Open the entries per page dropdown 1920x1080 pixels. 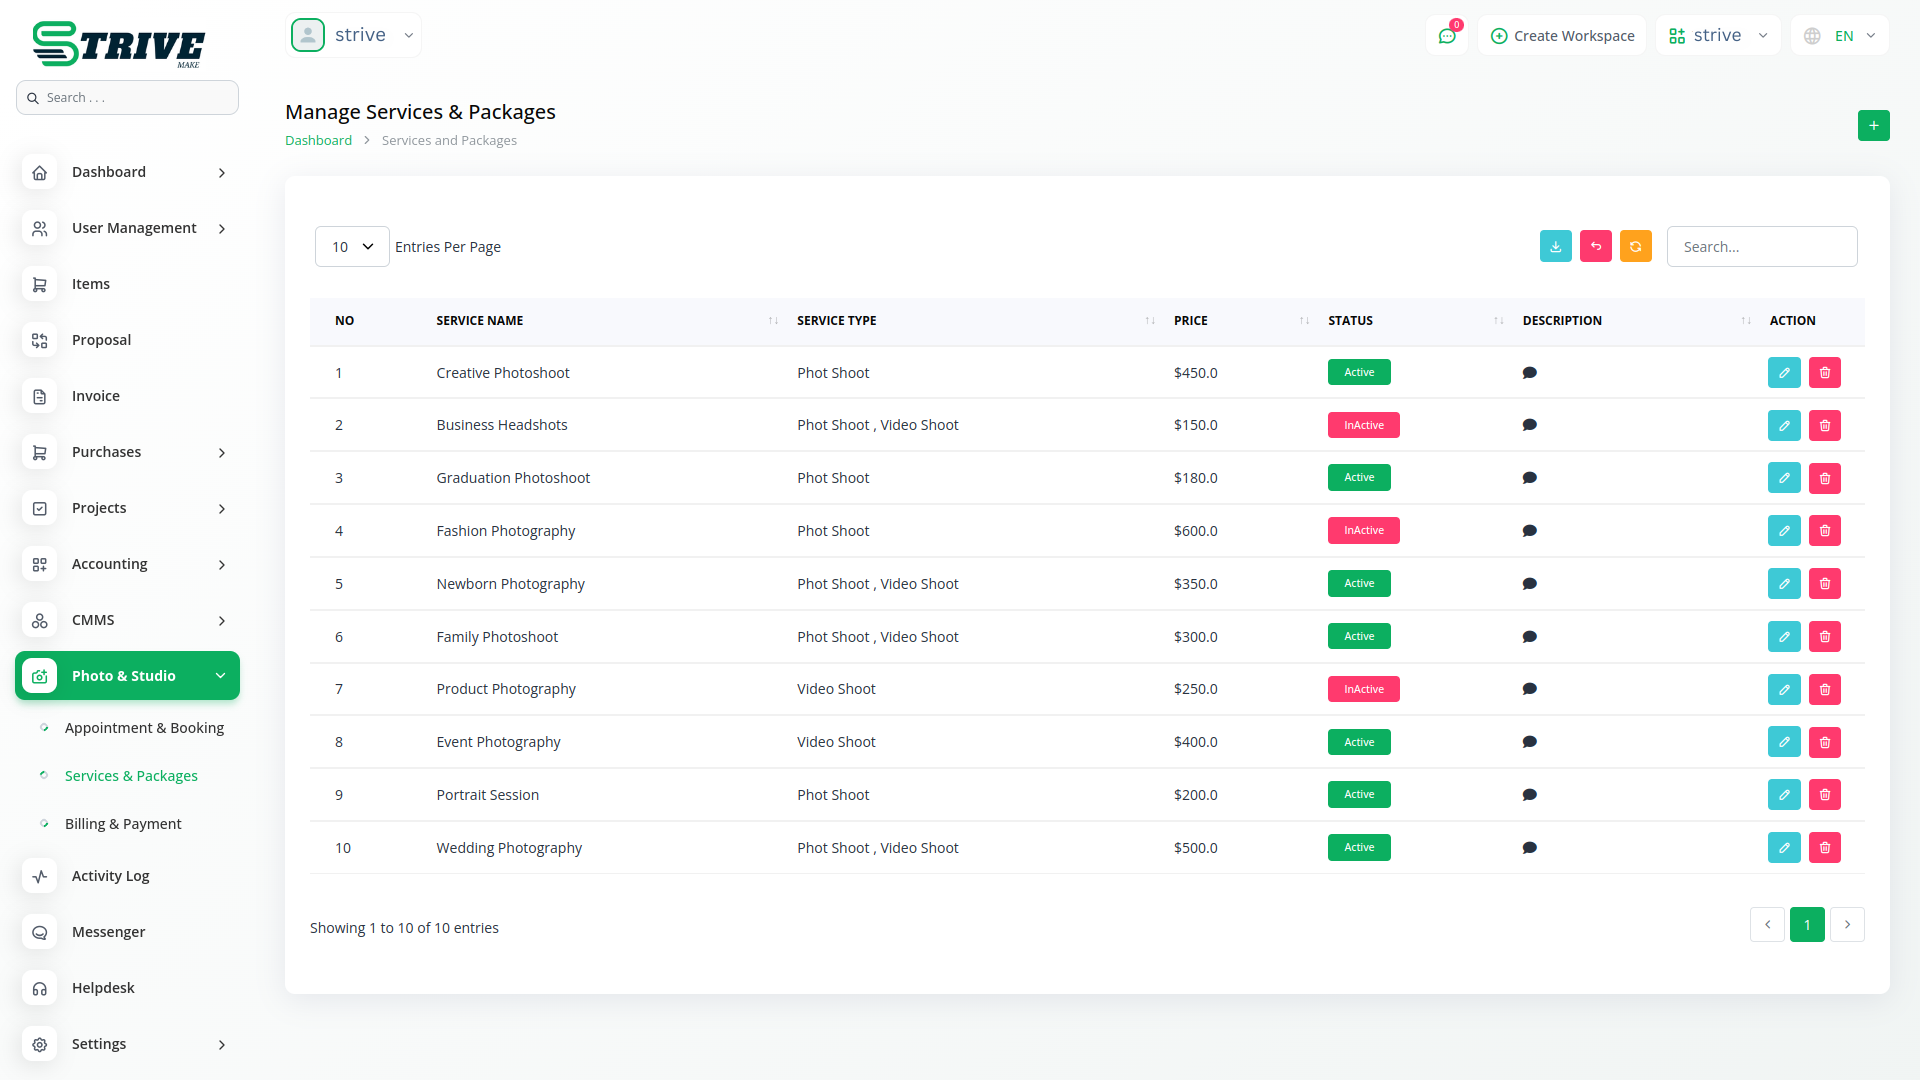(x=352, y=247)
